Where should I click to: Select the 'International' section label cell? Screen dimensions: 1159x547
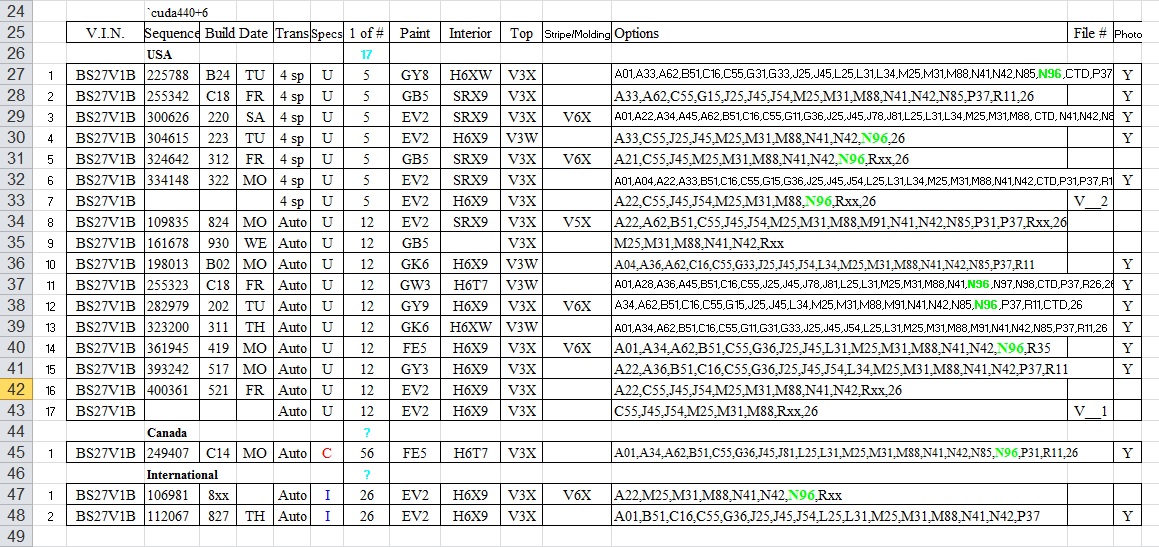[x=182, y=474]
